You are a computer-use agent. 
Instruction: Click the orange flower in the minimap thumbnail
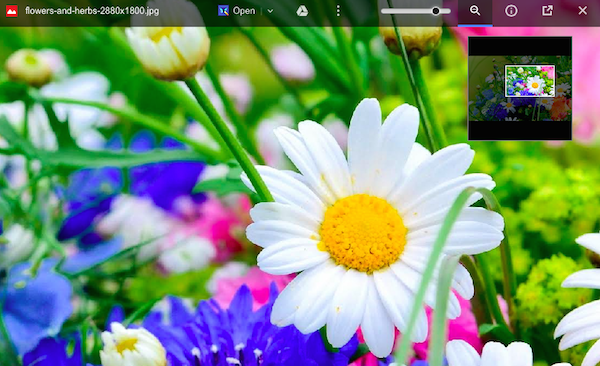(x=560, y=109)
